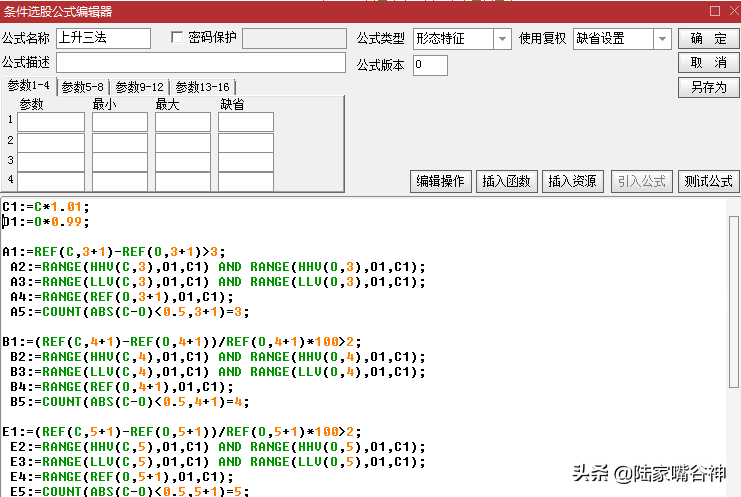Open the 参数13-16 tab
This screenshot has height=497, width=741.
click(x=202, y=87)
